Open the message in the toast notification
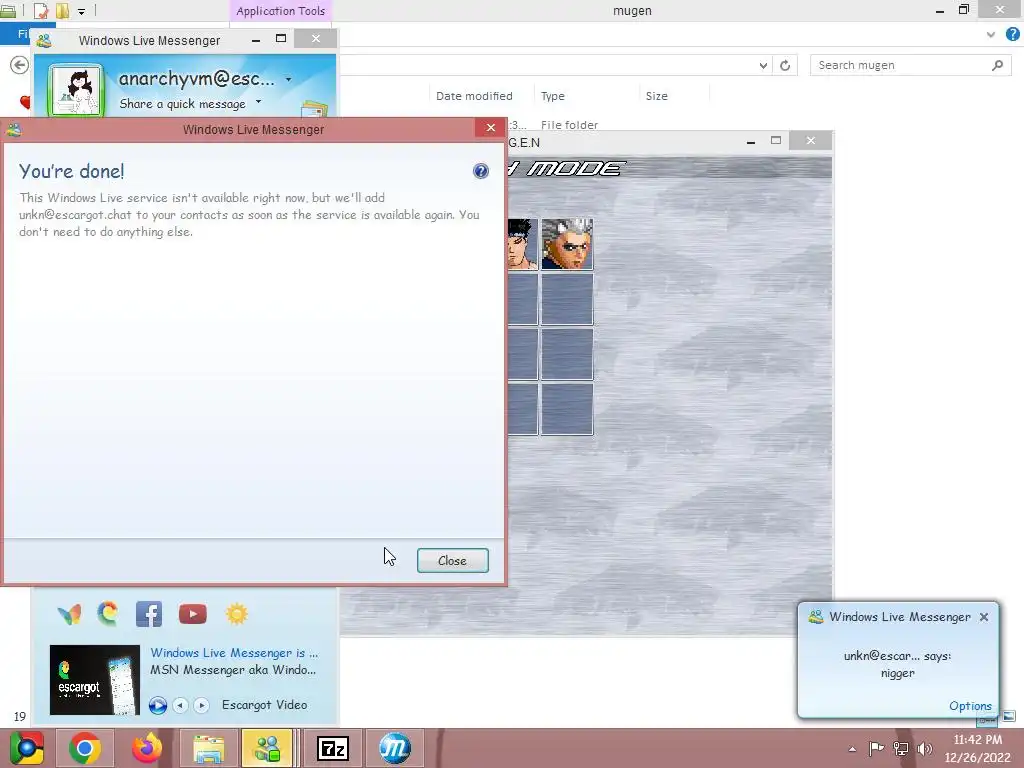 pos(897,664)
